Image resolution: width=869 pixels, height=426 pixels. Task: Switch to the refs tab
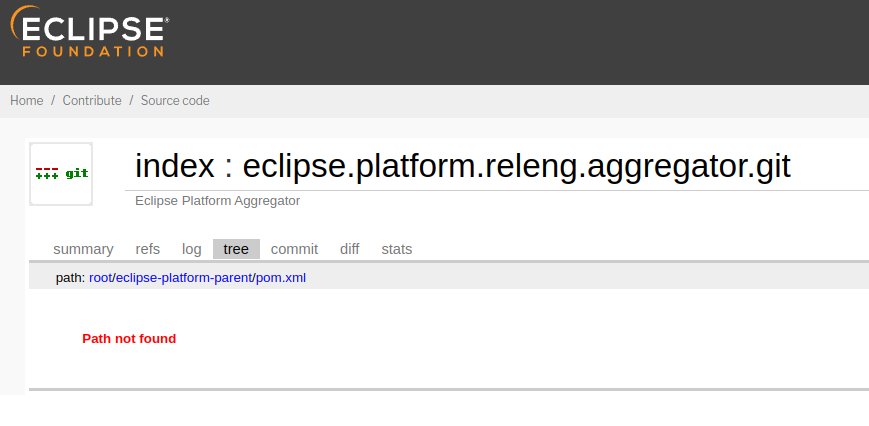point(147,249)
